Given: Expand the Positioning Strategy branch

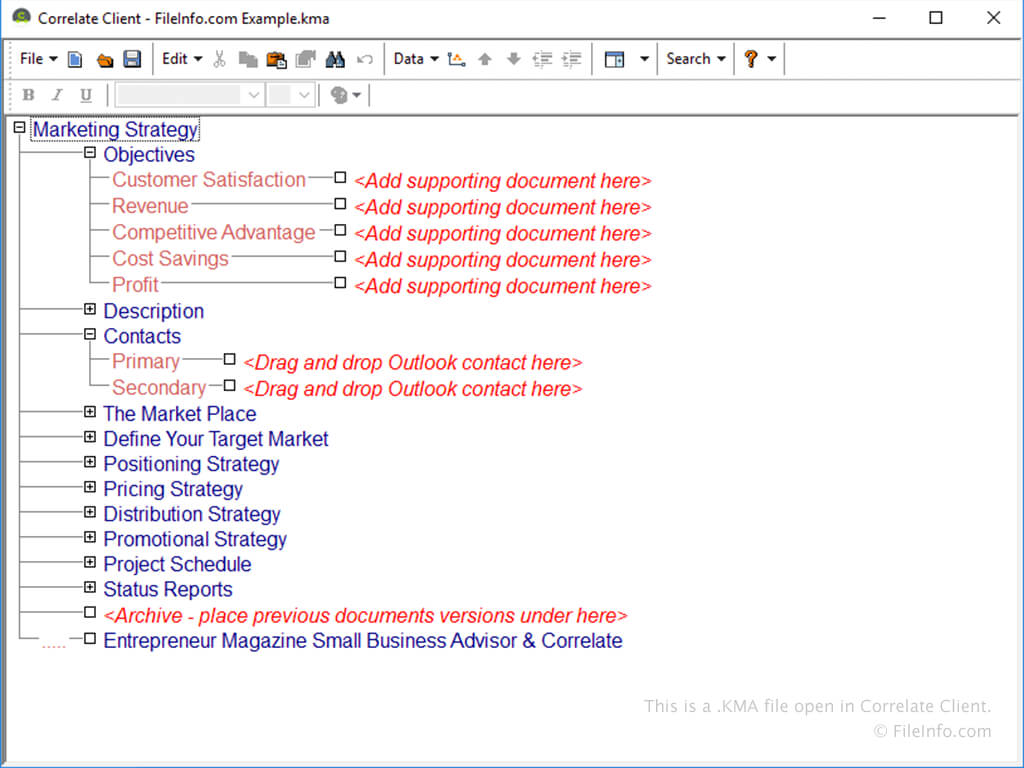Looking at the screenshot, I should pos(90,462).
